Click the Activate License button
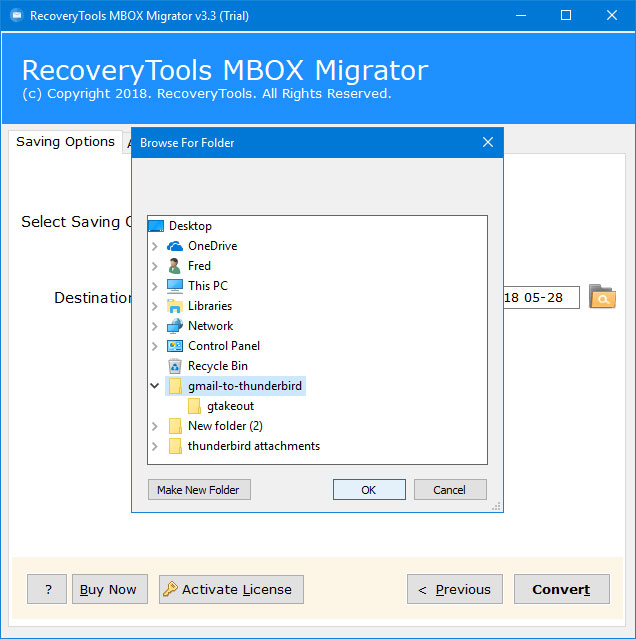 click(231, 589)
